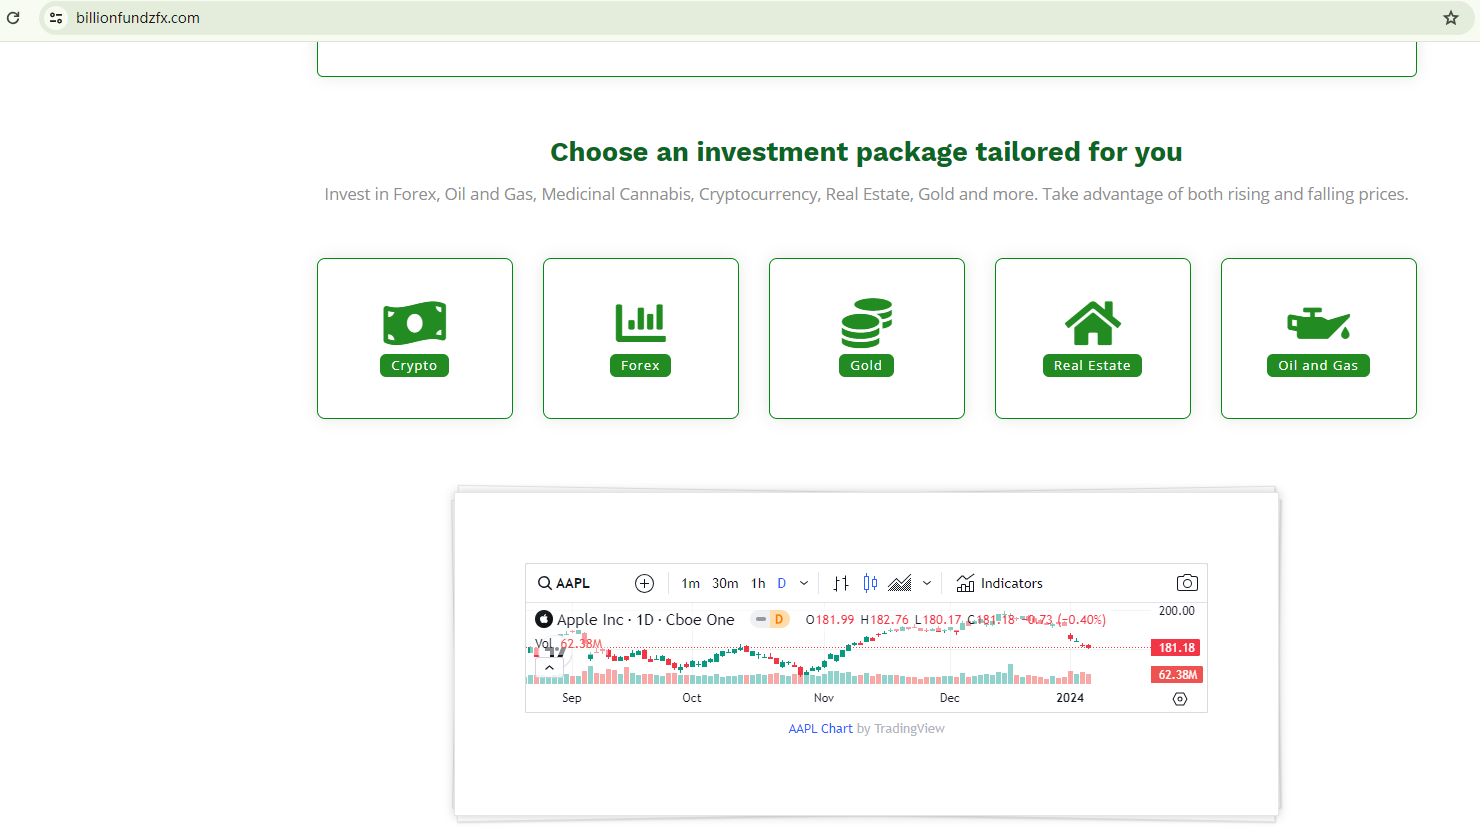The height and width of the screenshot is (840, 1480).
Task: Select the Candles chart style icon
Action: point(870,583)
